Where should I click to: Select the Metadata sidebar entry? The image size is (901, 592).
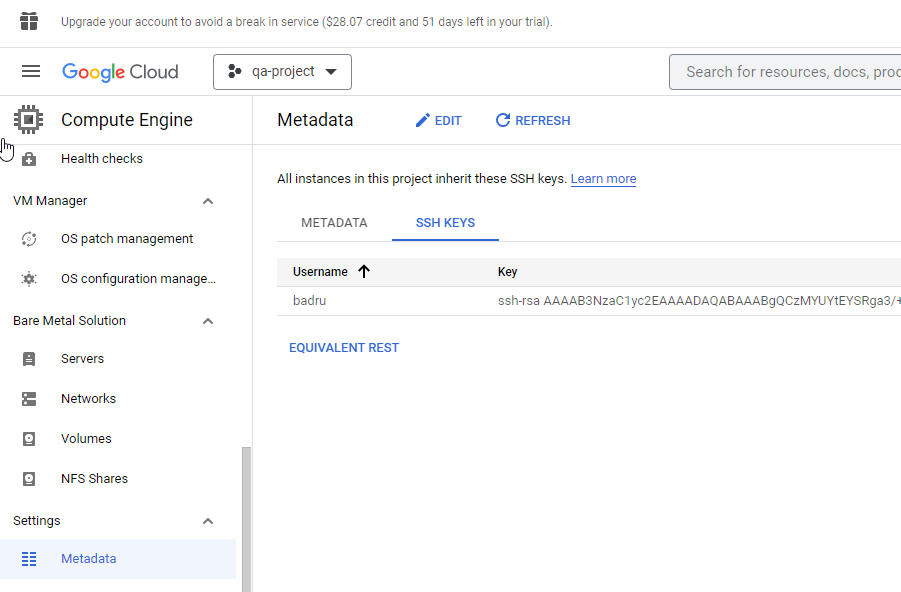point(88,558)
